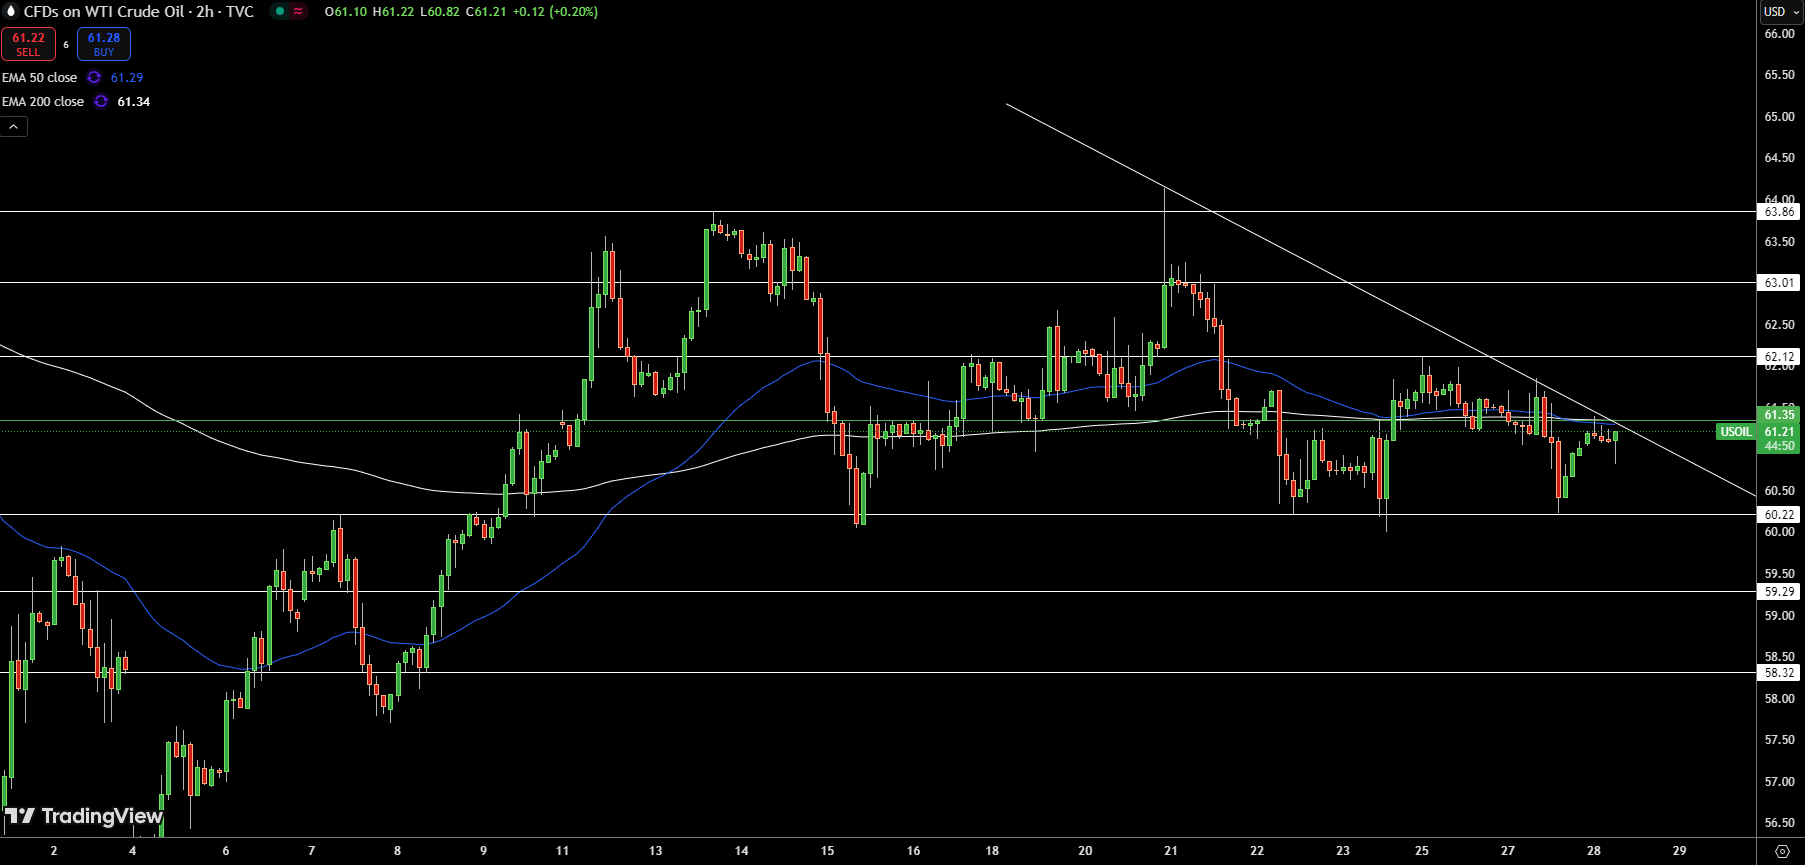The image size is (1805, 865).
Task: Click the date label 25 on time axis
Action: [x=1422, y=851]
